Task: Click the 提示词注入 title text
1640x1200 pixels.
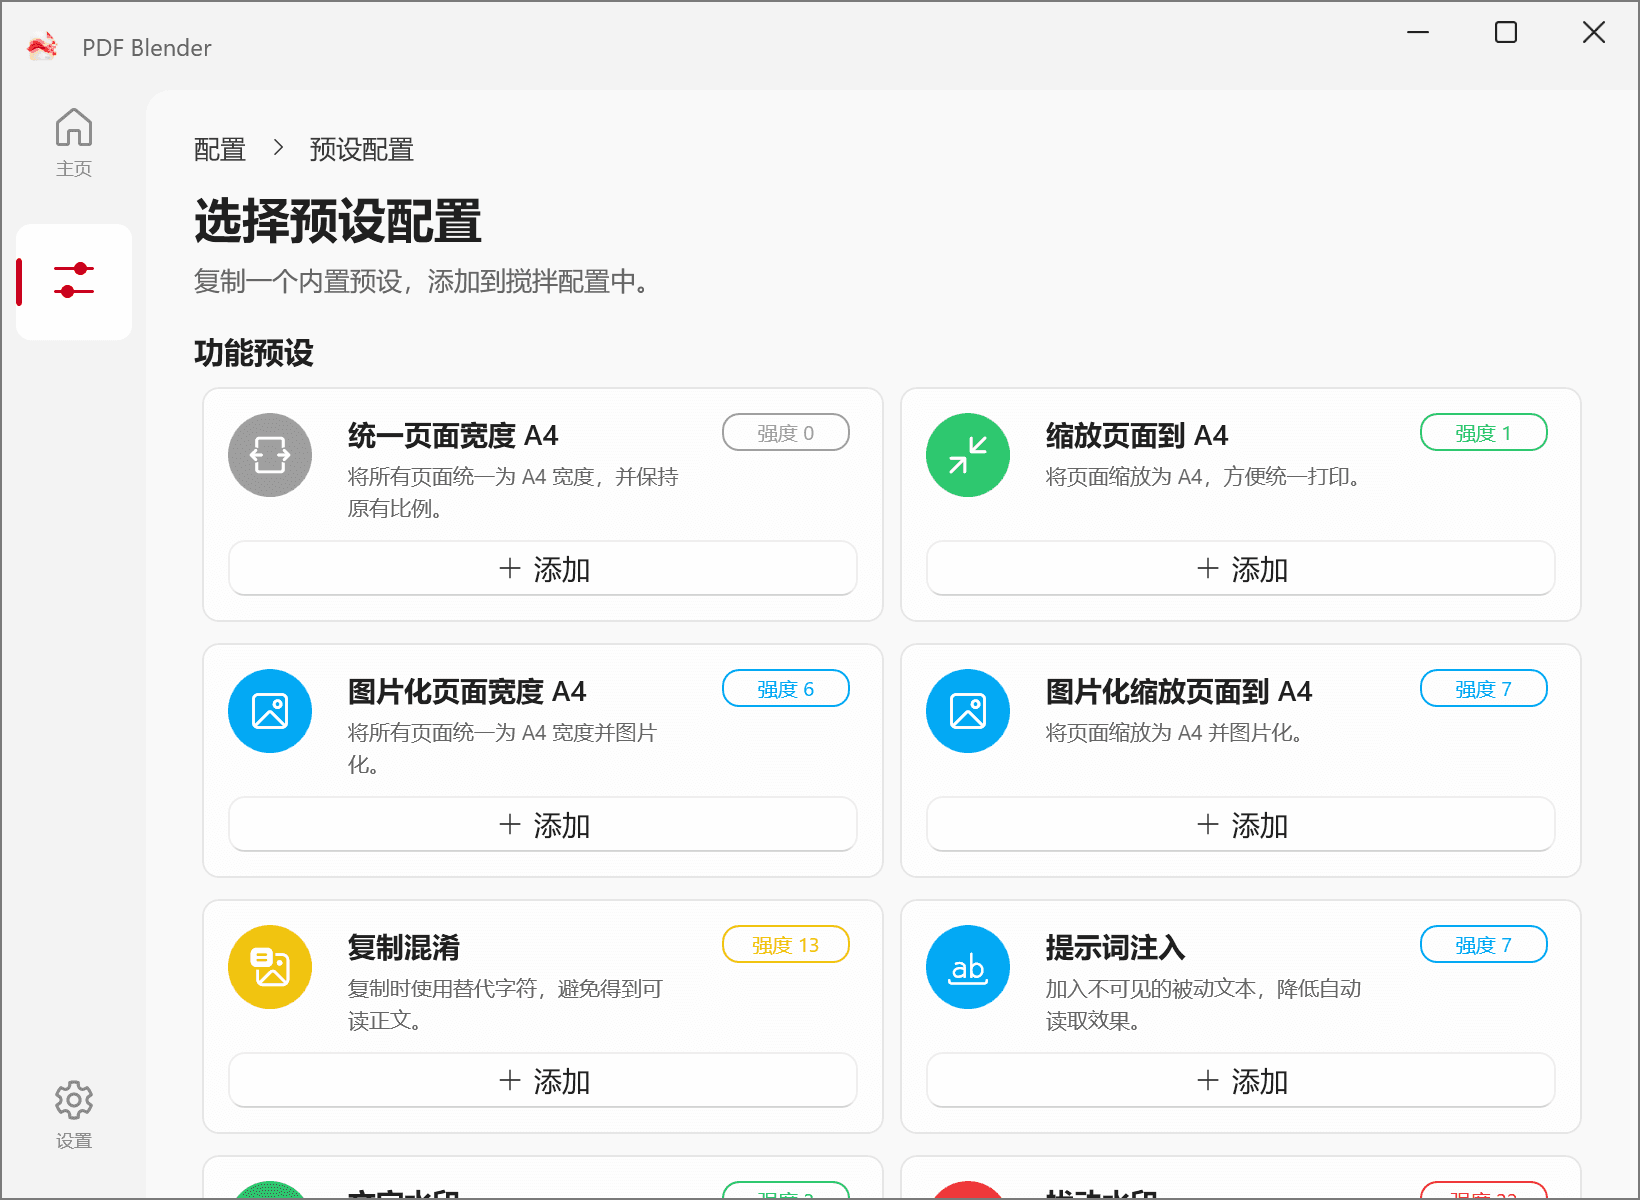Action: [x=1116, y=948]
